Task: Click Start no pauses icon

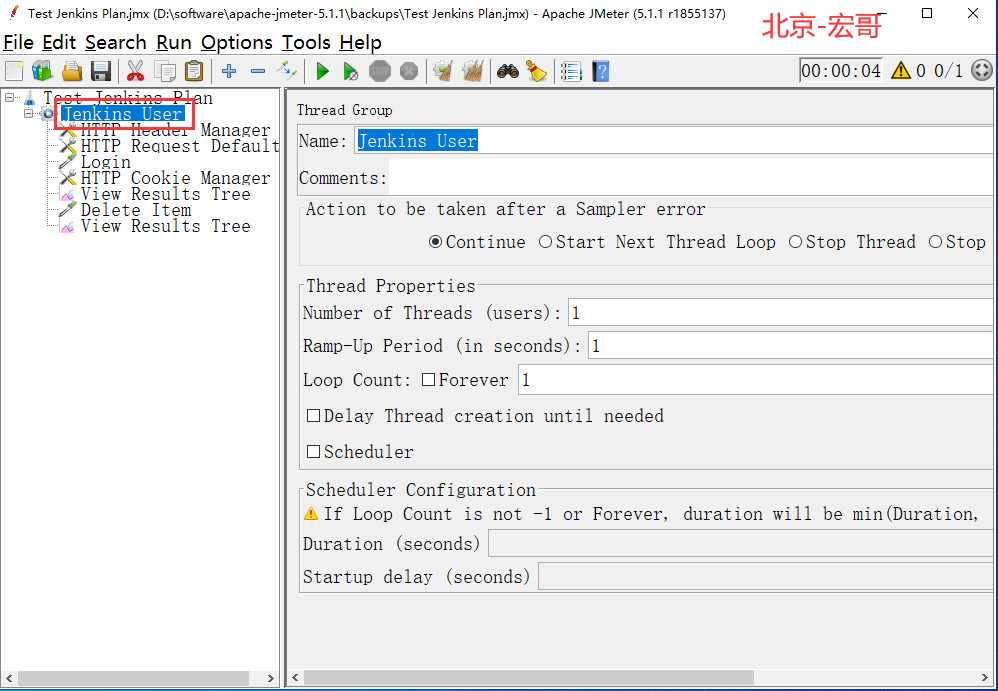Action: coord(350,71)
